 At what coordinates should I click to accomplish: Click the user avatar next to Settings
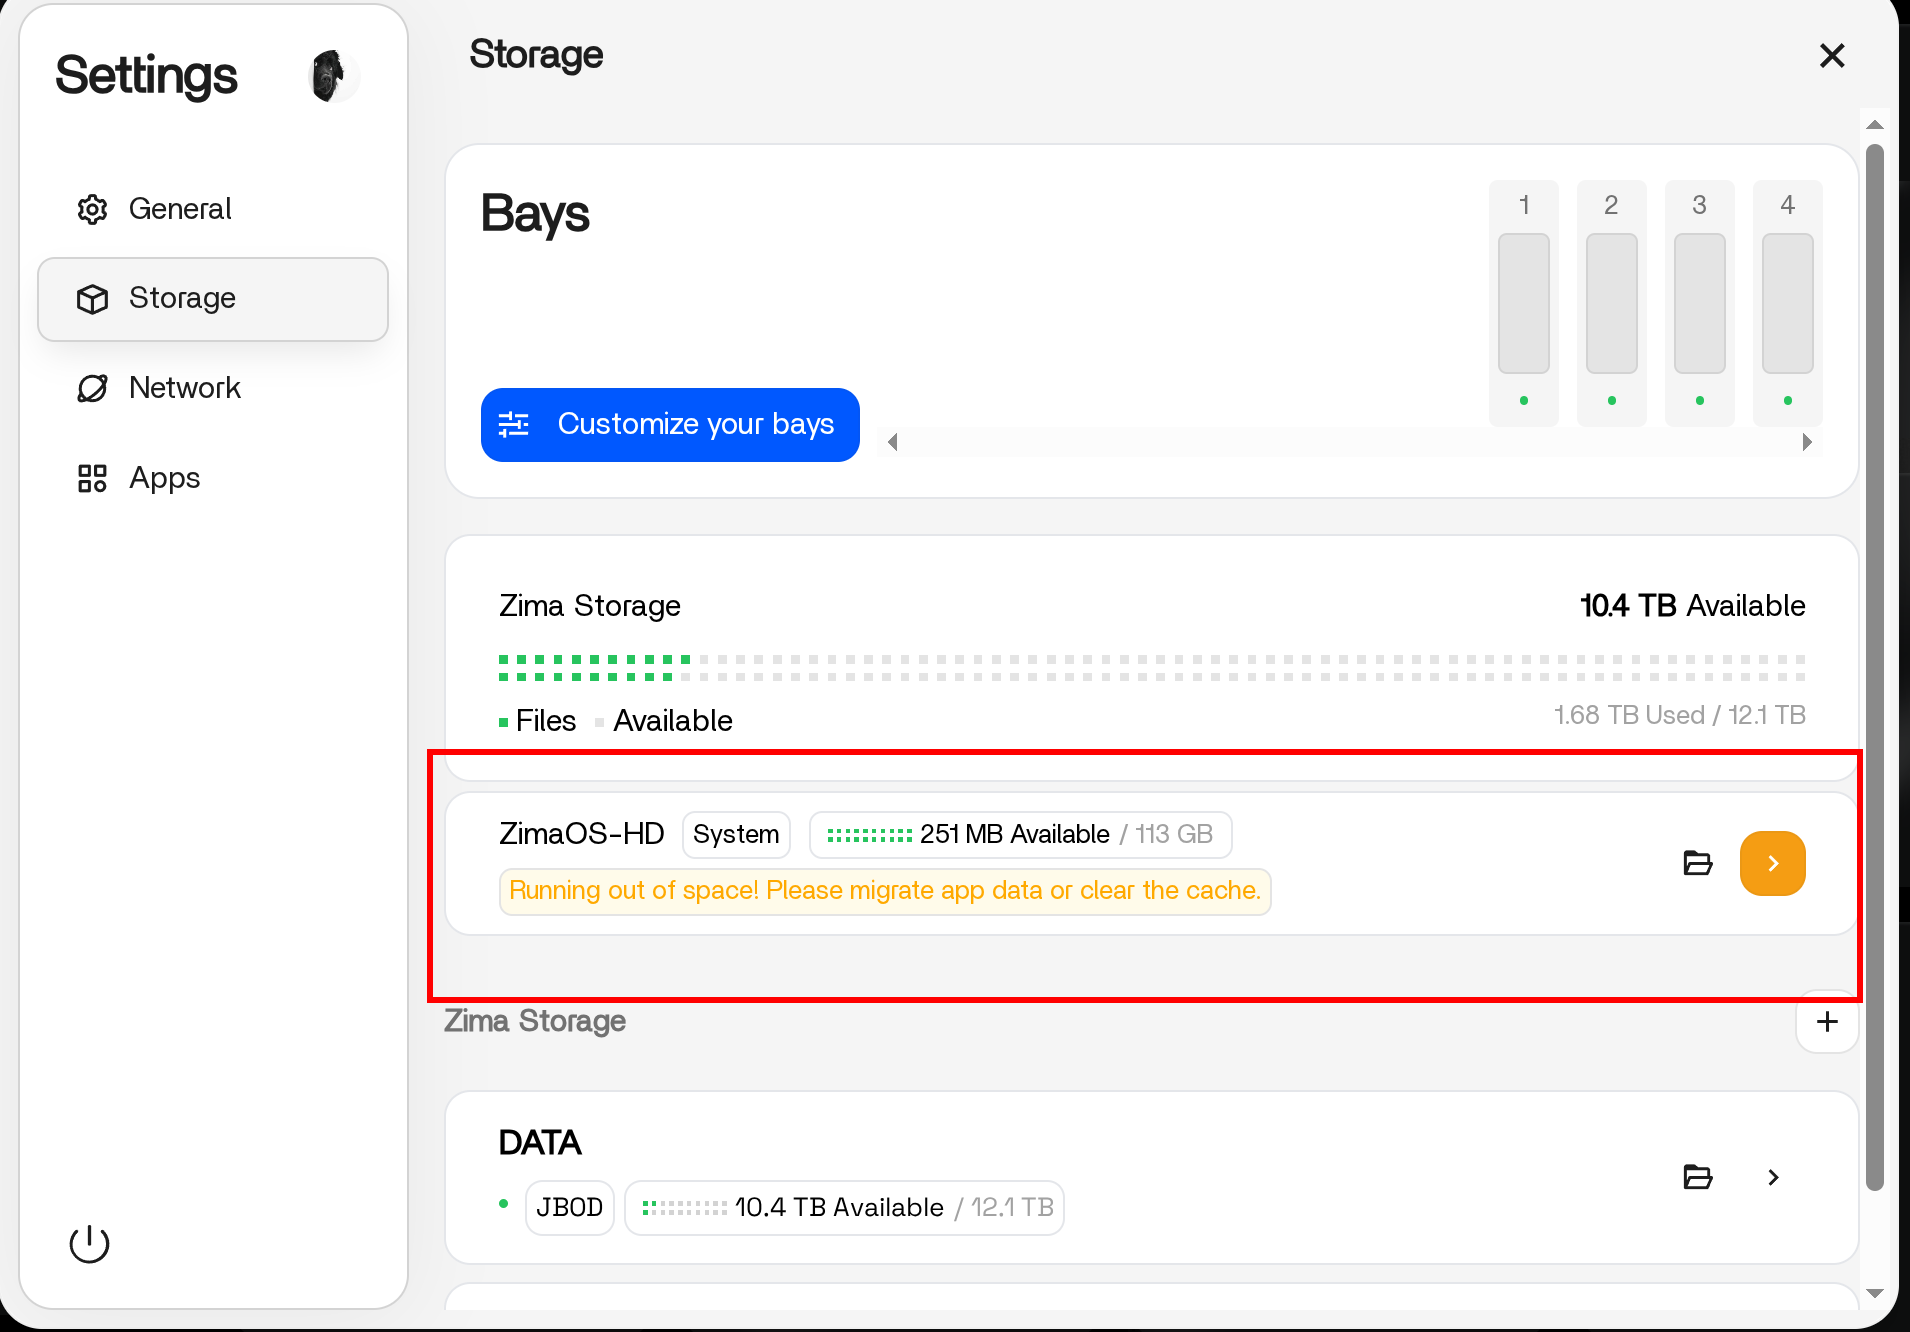(x=332, y=76)
